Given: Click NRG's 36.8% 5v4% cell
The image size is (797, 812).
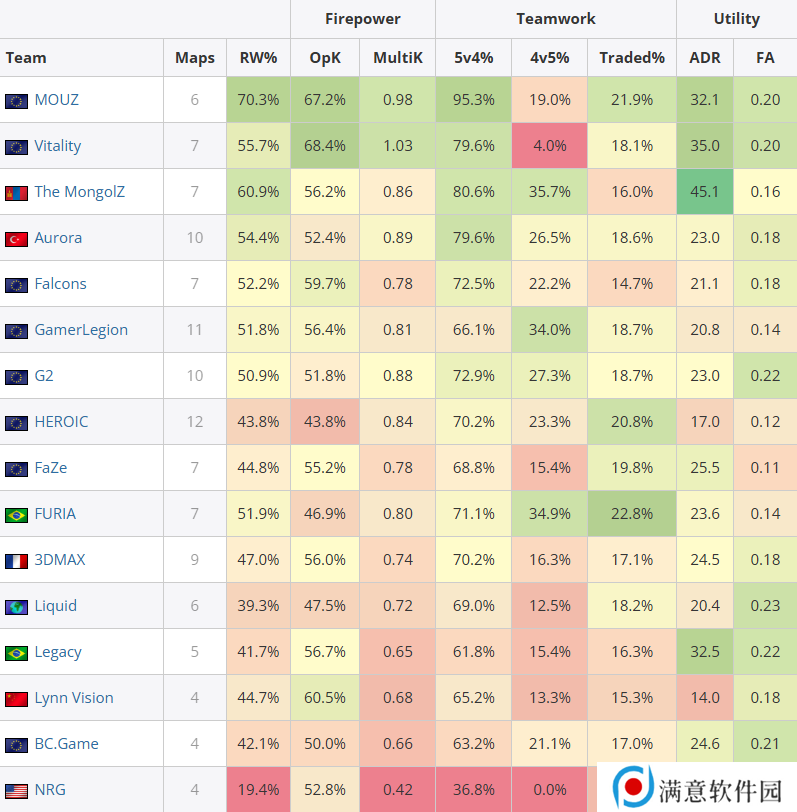Looking at the screenshot, I should (x=473, y=790).
